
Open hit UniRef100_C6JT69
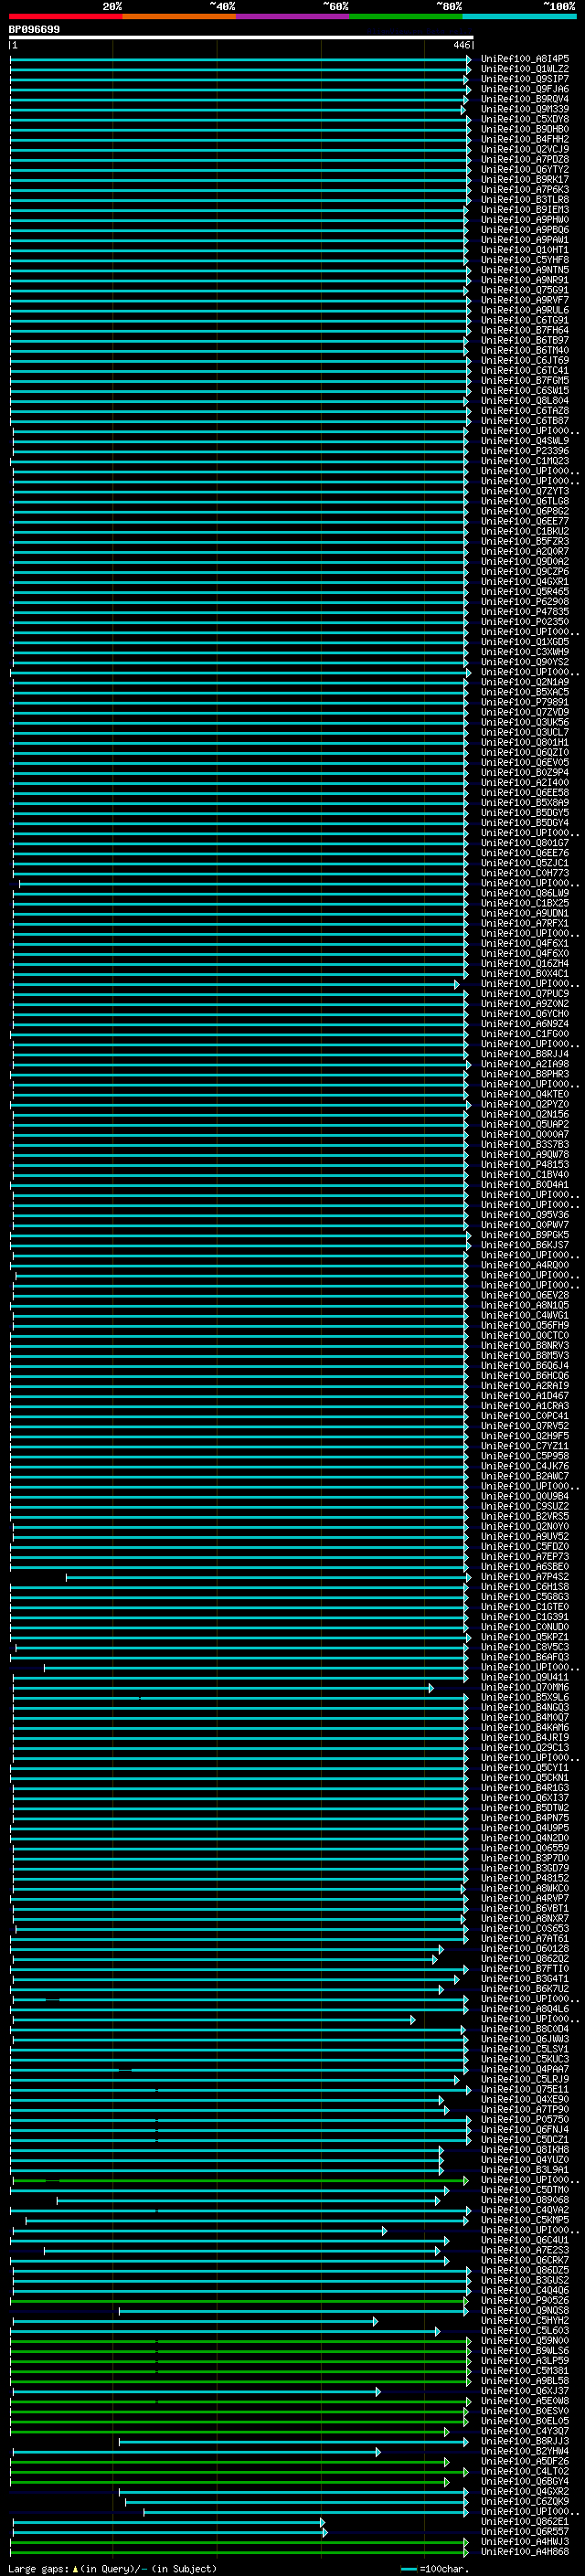tap(525, 361)
